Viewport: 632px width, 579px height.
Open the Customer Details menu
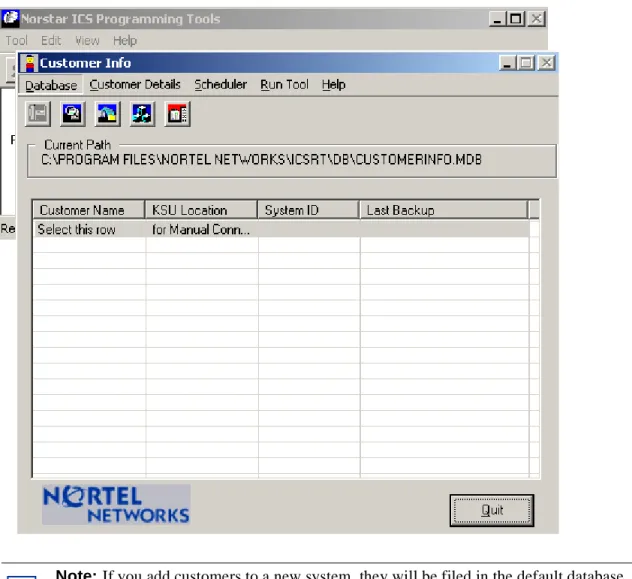point(135,85)
